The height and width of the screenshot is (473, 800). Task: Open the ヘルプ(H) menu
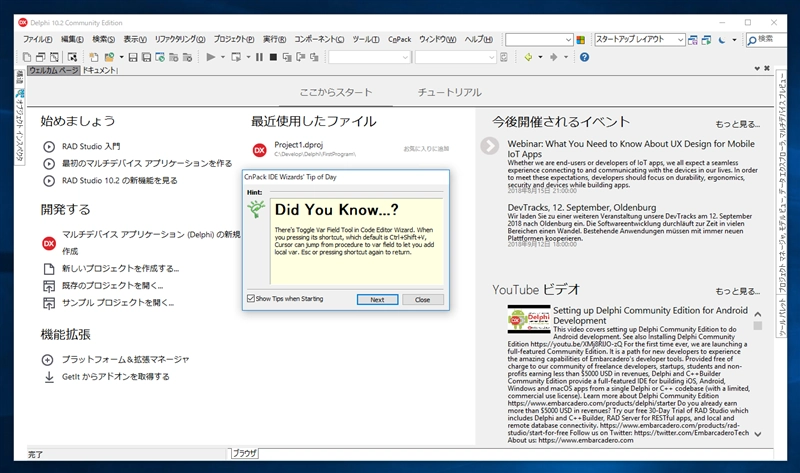(479, 39)
